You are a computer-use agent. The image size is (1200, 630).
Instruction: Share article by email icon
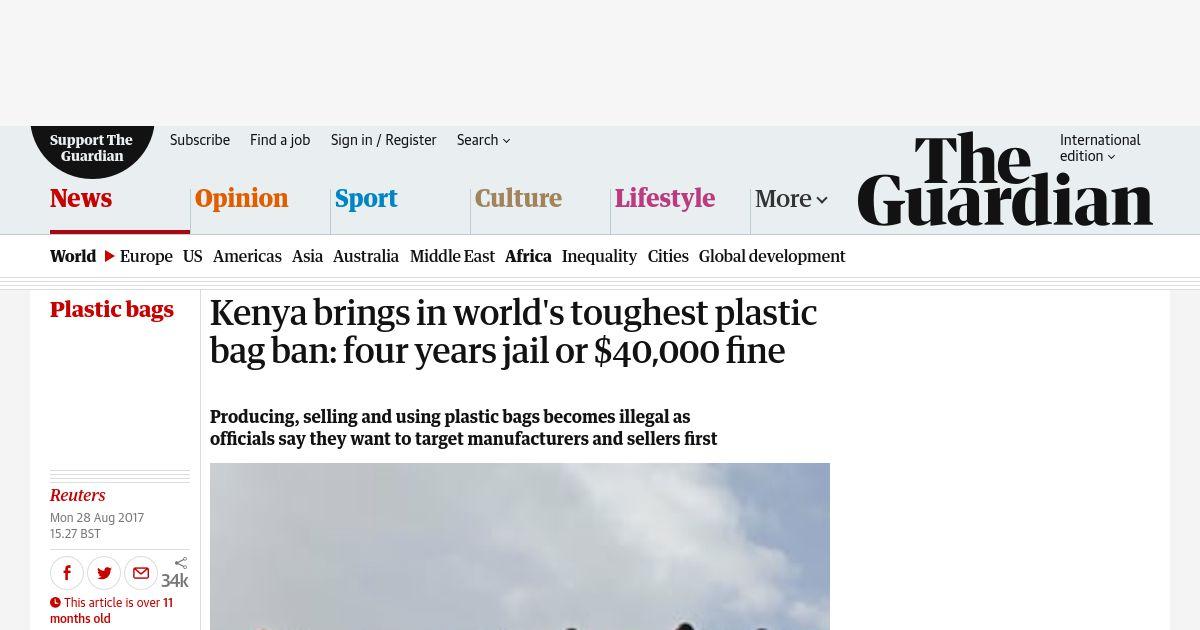point(141,573)
